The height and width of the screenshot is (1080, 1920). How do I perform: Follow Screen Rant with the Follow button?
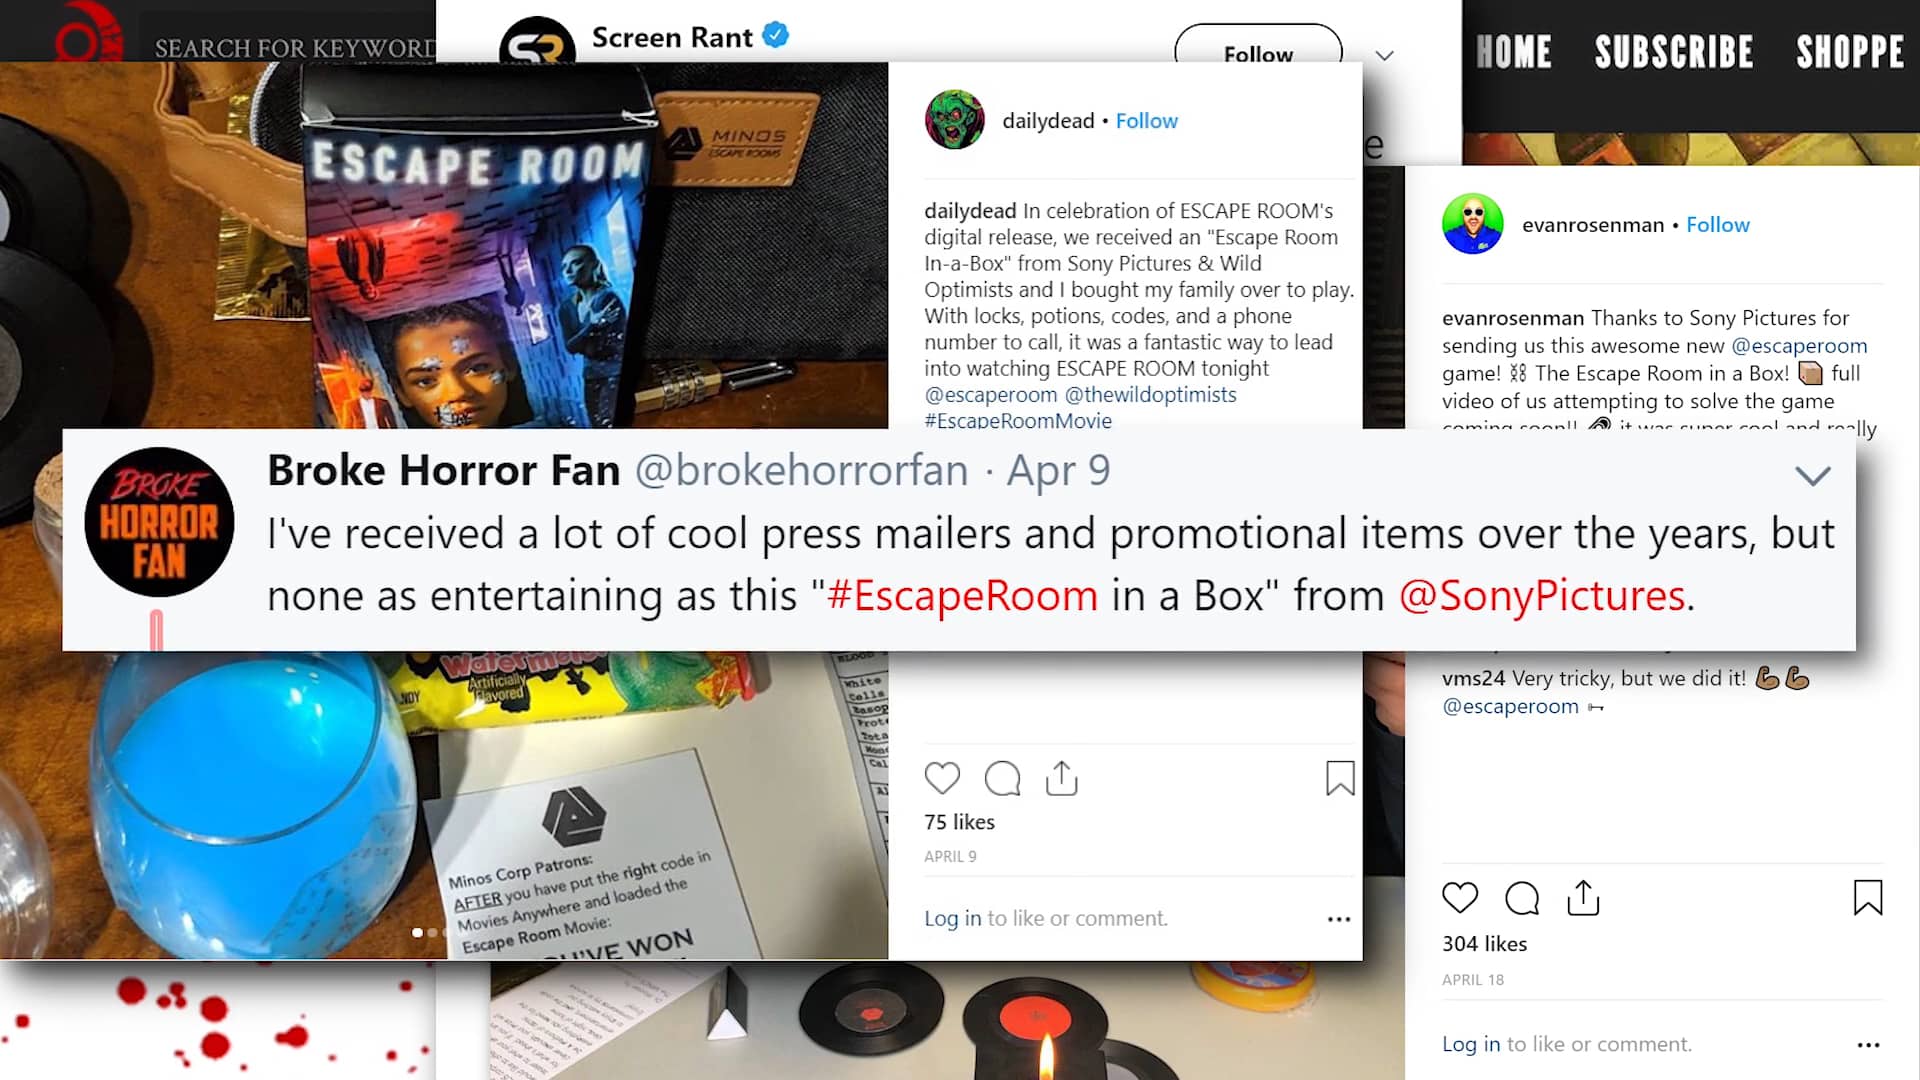[x=1258, y=50]
